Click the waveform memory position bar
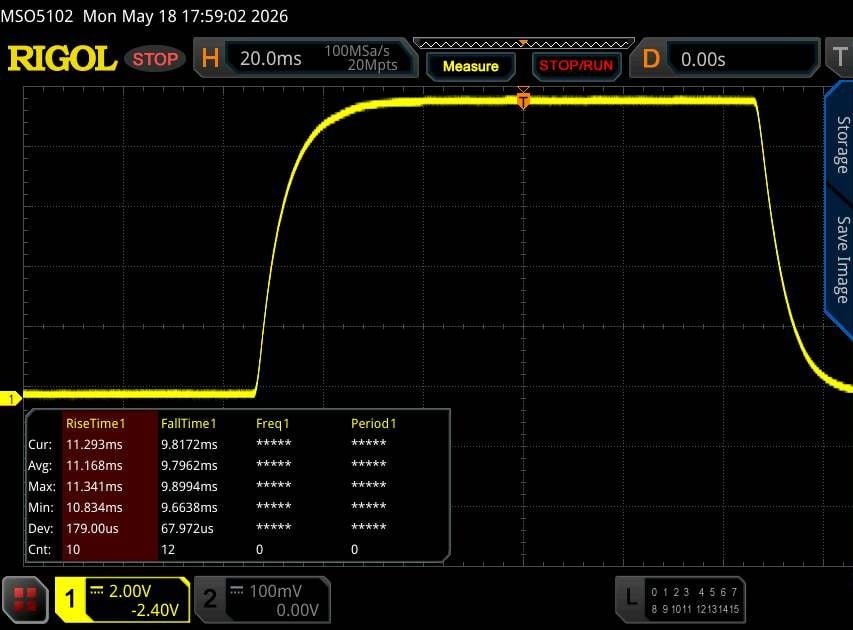The height and width of the screenshot is (630, 853). point(523,44)
